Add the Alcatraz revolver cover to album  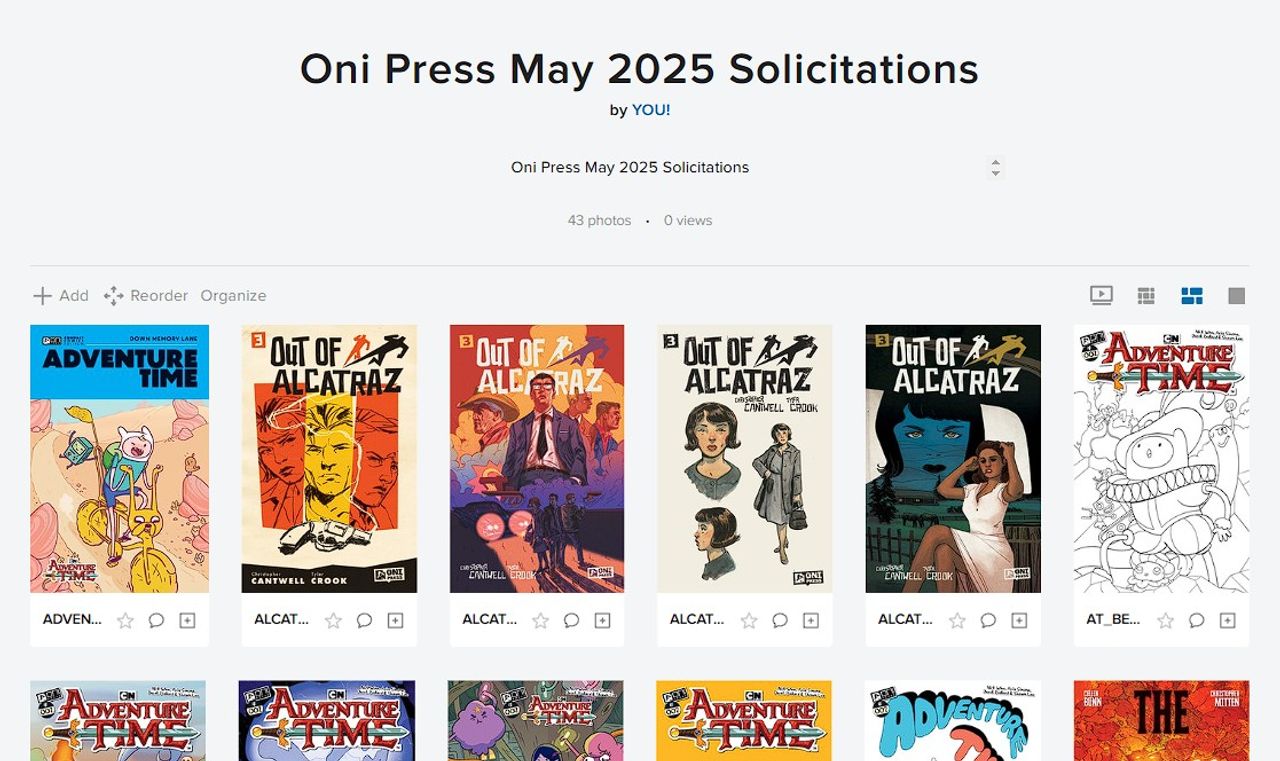pos(395,621)
